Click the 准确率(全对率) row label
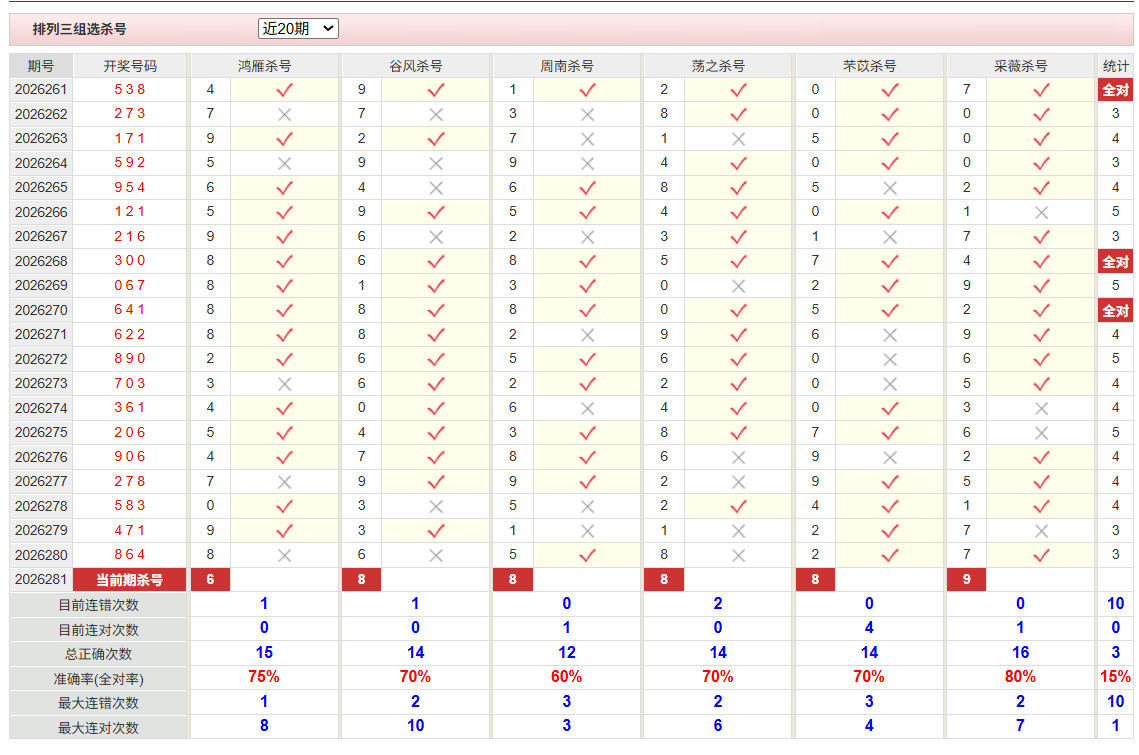 click(99, 679)
